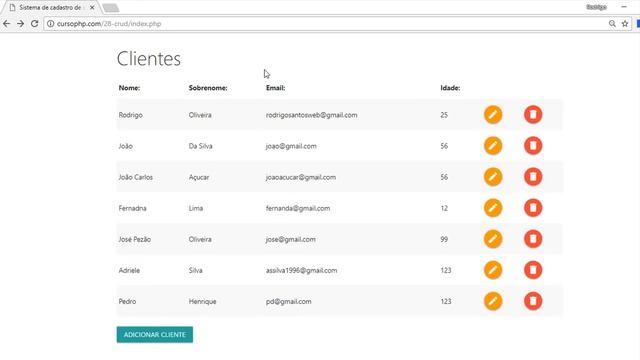Viewport: 640px width, 360px height.
Task: Switch to Sistema de cadastro tab
Action: pos(50,7)
